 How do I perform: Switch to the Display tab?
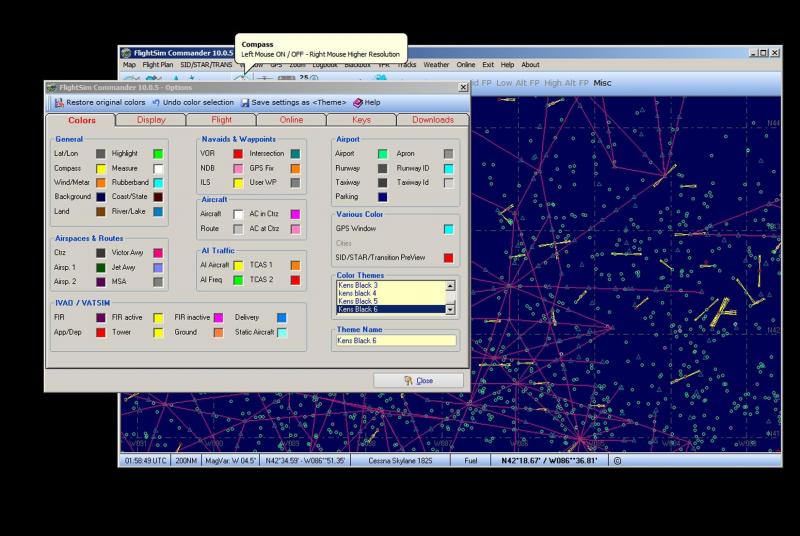[x=151, y=120]
